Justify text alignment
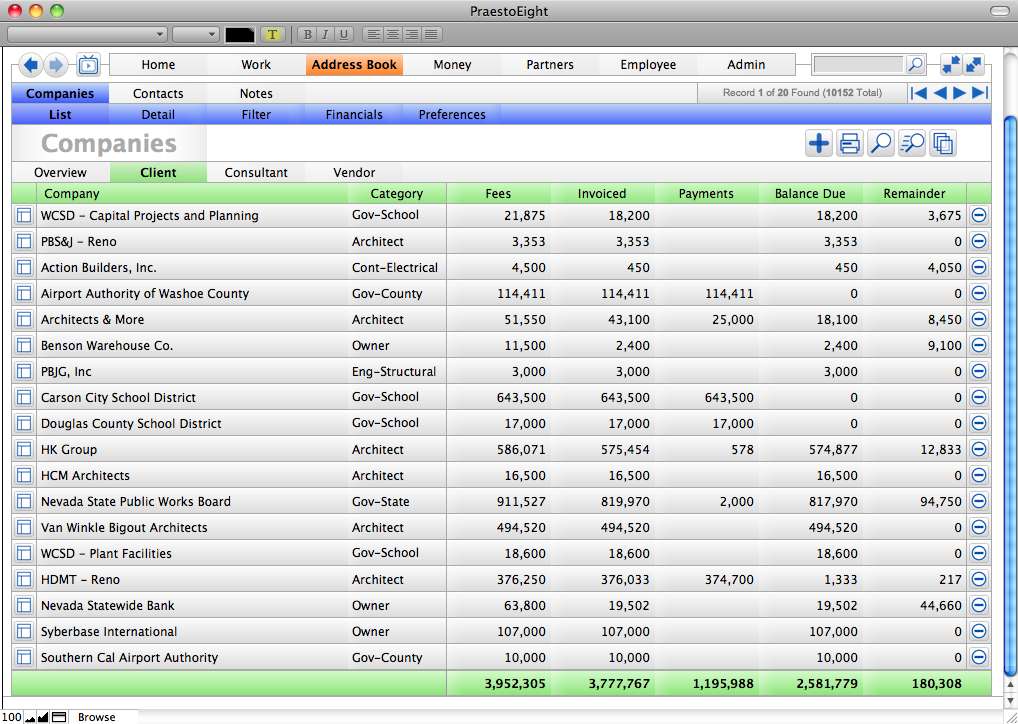1018x724 pixels. (431, 34)
